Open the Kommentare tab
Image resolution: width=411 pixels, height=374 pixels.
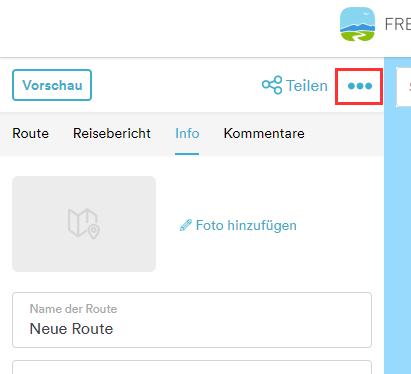coord(264,133)
